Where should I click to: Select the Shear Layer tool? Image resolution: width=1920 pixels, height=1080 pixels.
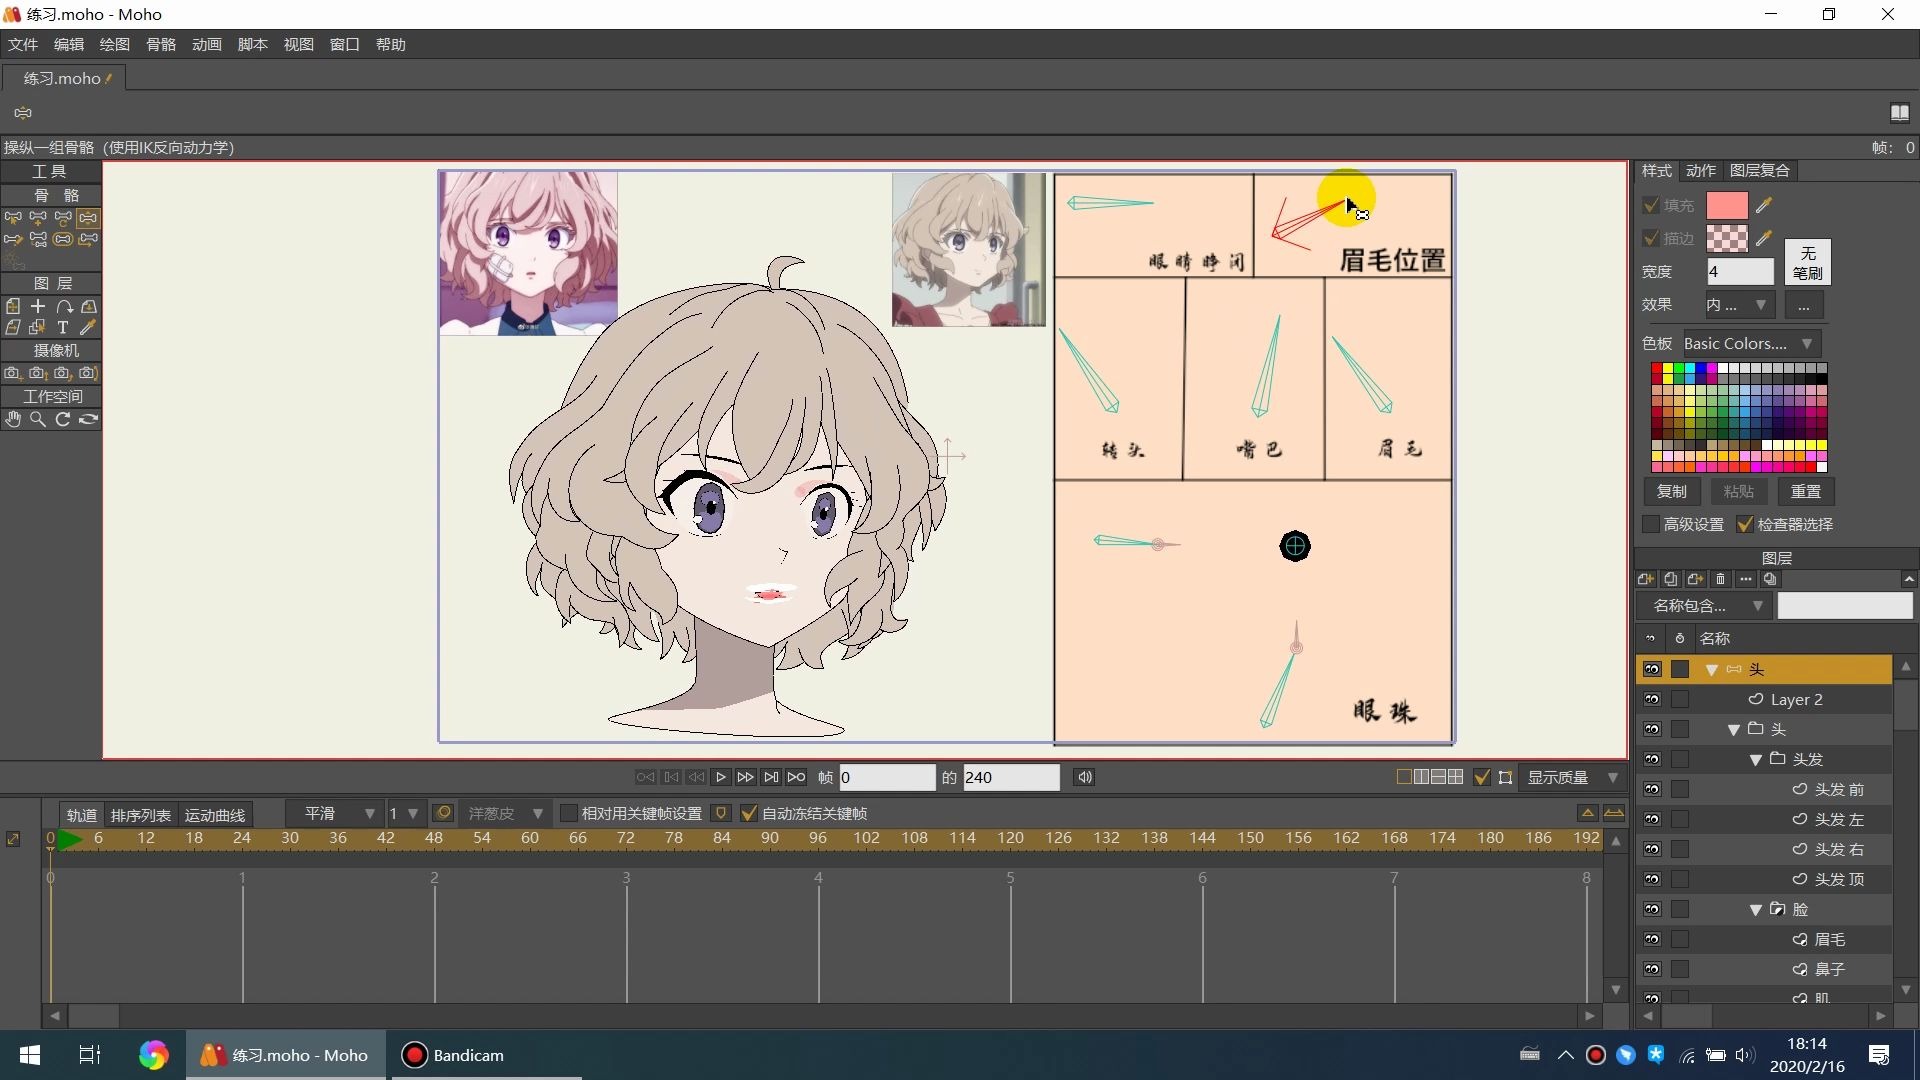[13, 327]
